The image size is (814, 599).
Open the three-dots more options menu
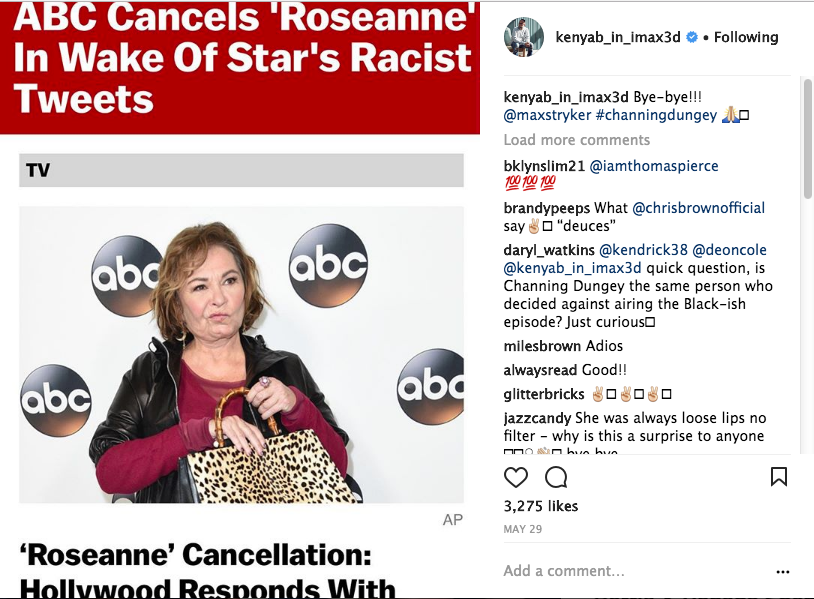782,572
